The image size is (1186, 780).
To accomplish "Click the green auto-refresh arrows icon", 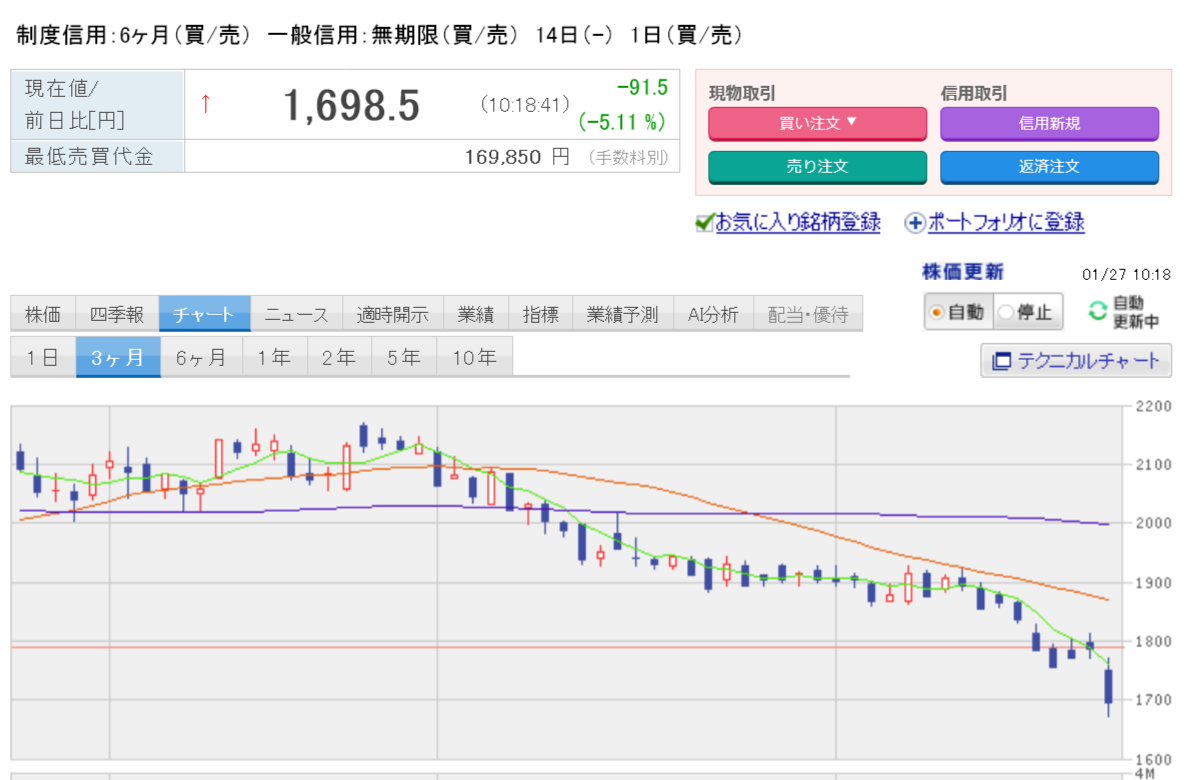I will [x=1098, y=312].
